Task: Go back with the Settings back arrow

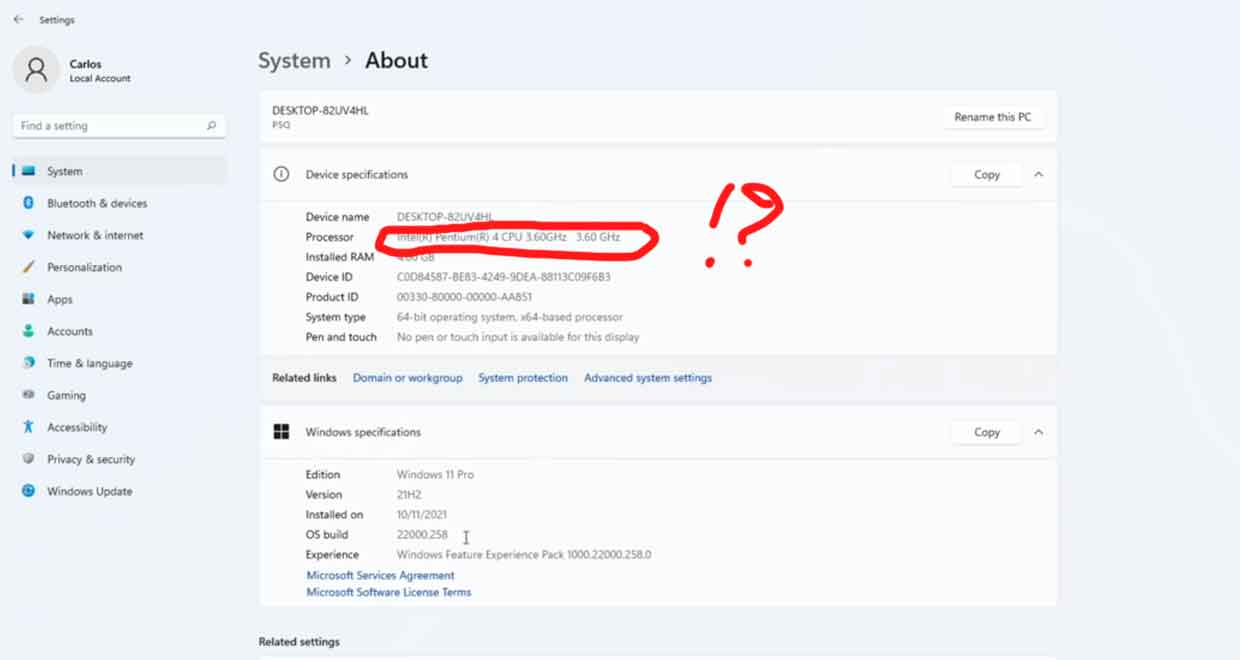Action: (18, 19)
